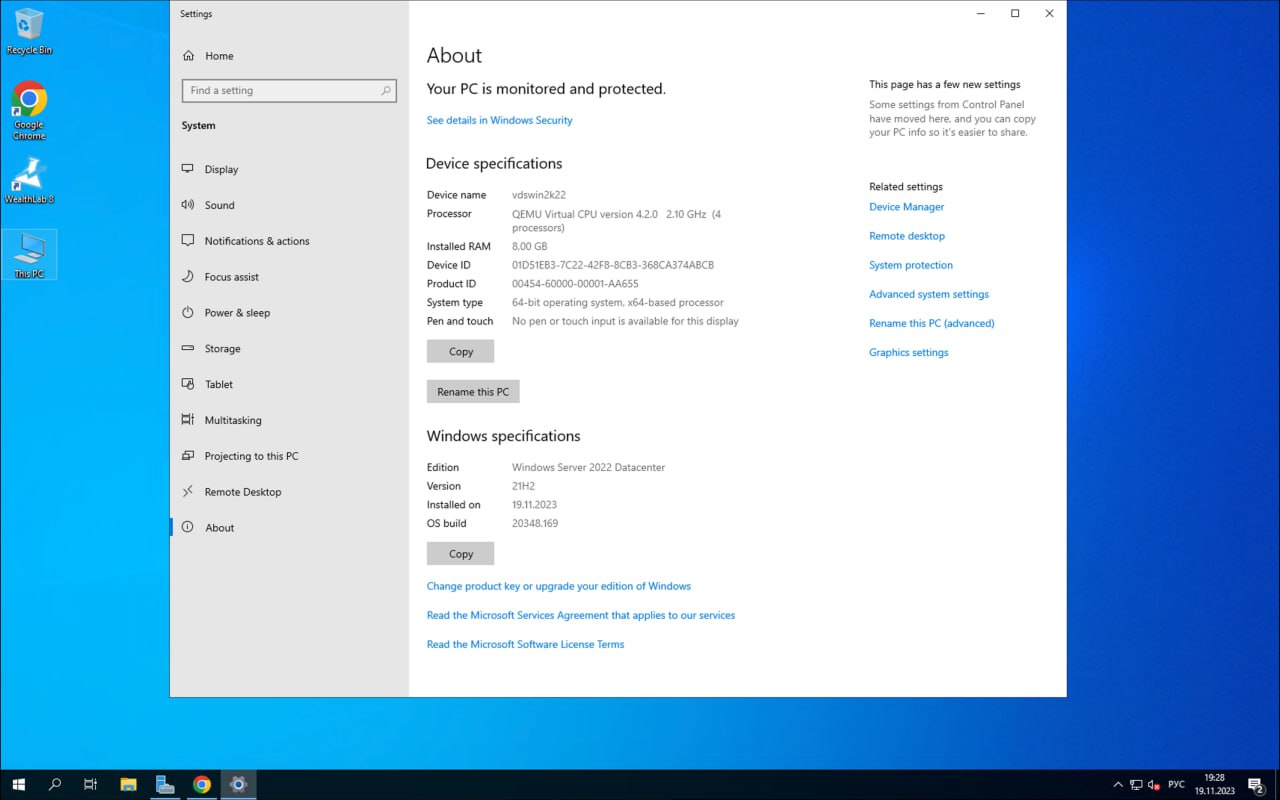Click the About heading
1280x800 pixels.
pos(454,56)
